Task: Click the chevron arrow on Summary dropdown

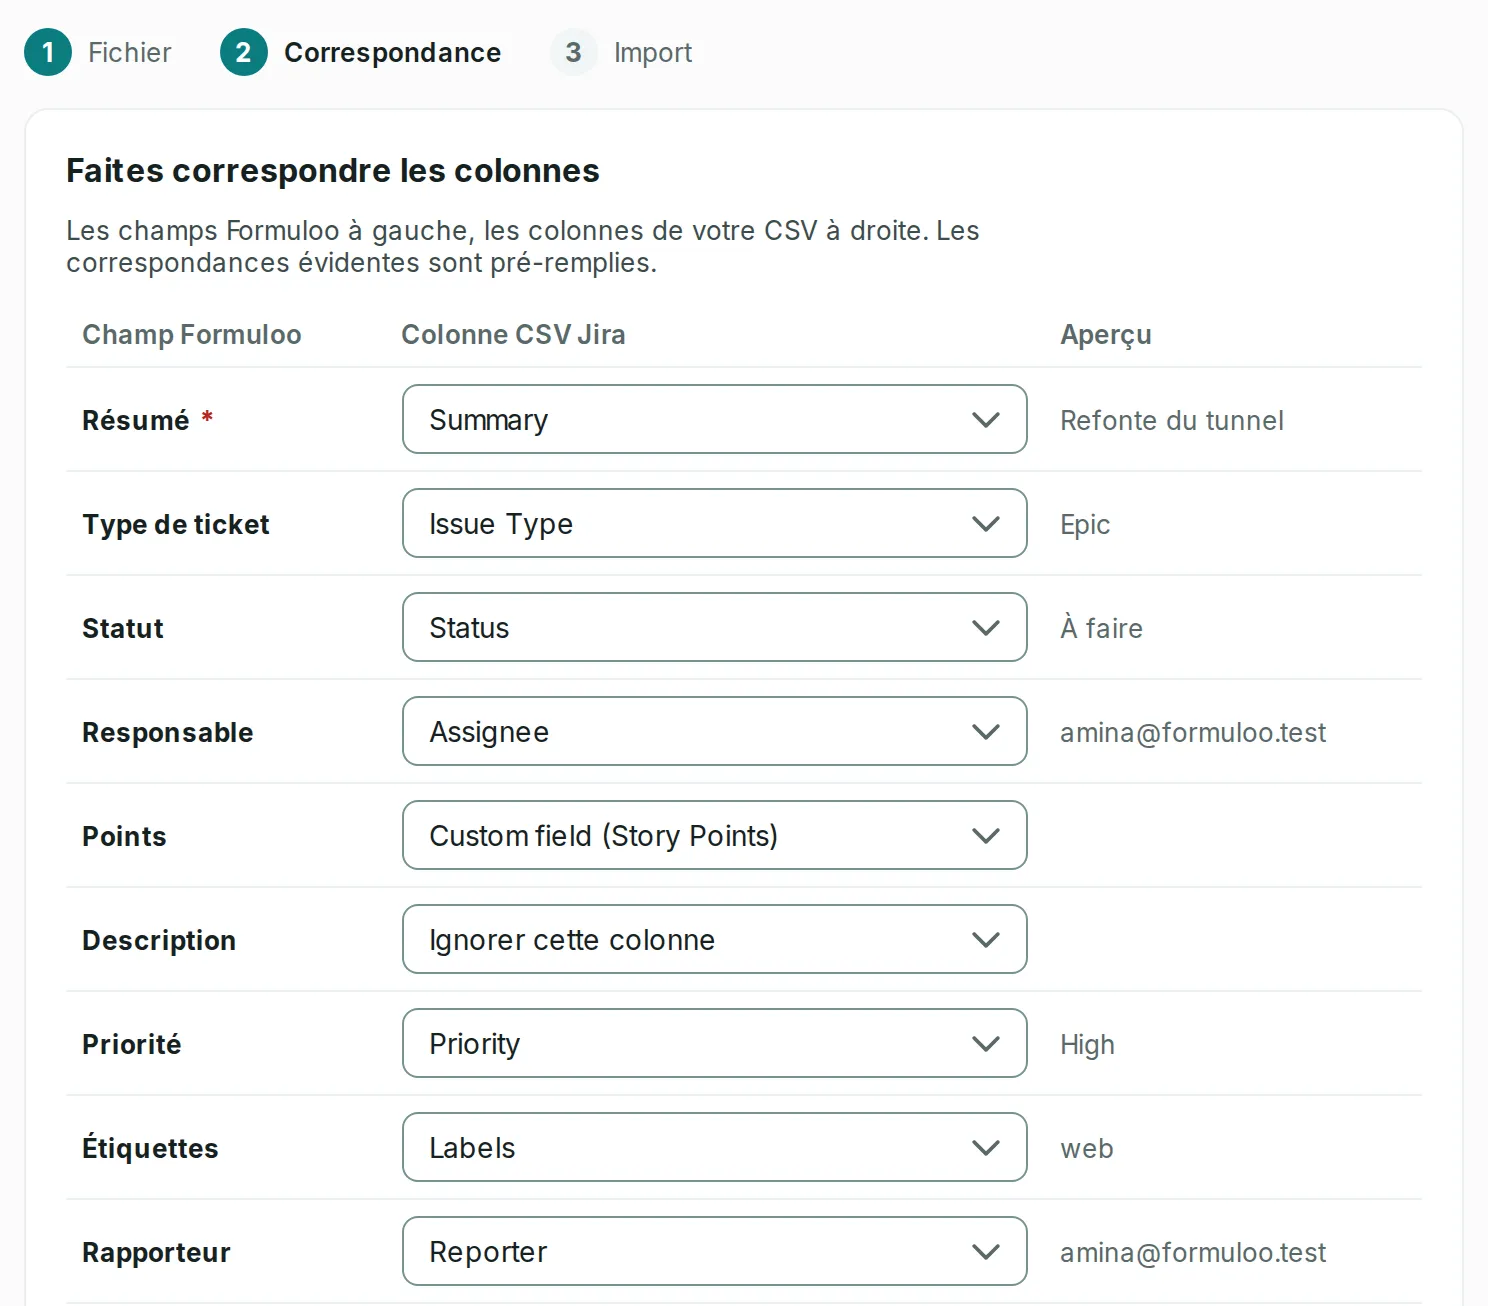Action: click(x=986, y=420)
